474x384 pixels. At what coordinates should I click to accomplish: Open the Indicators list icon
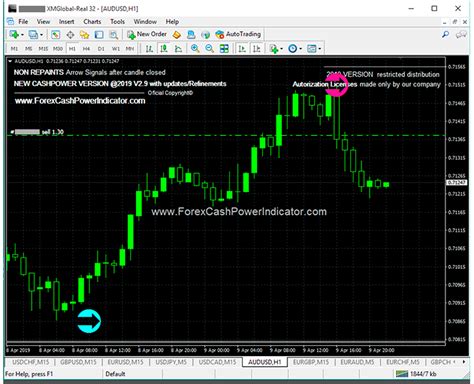[x=274, y=49]
